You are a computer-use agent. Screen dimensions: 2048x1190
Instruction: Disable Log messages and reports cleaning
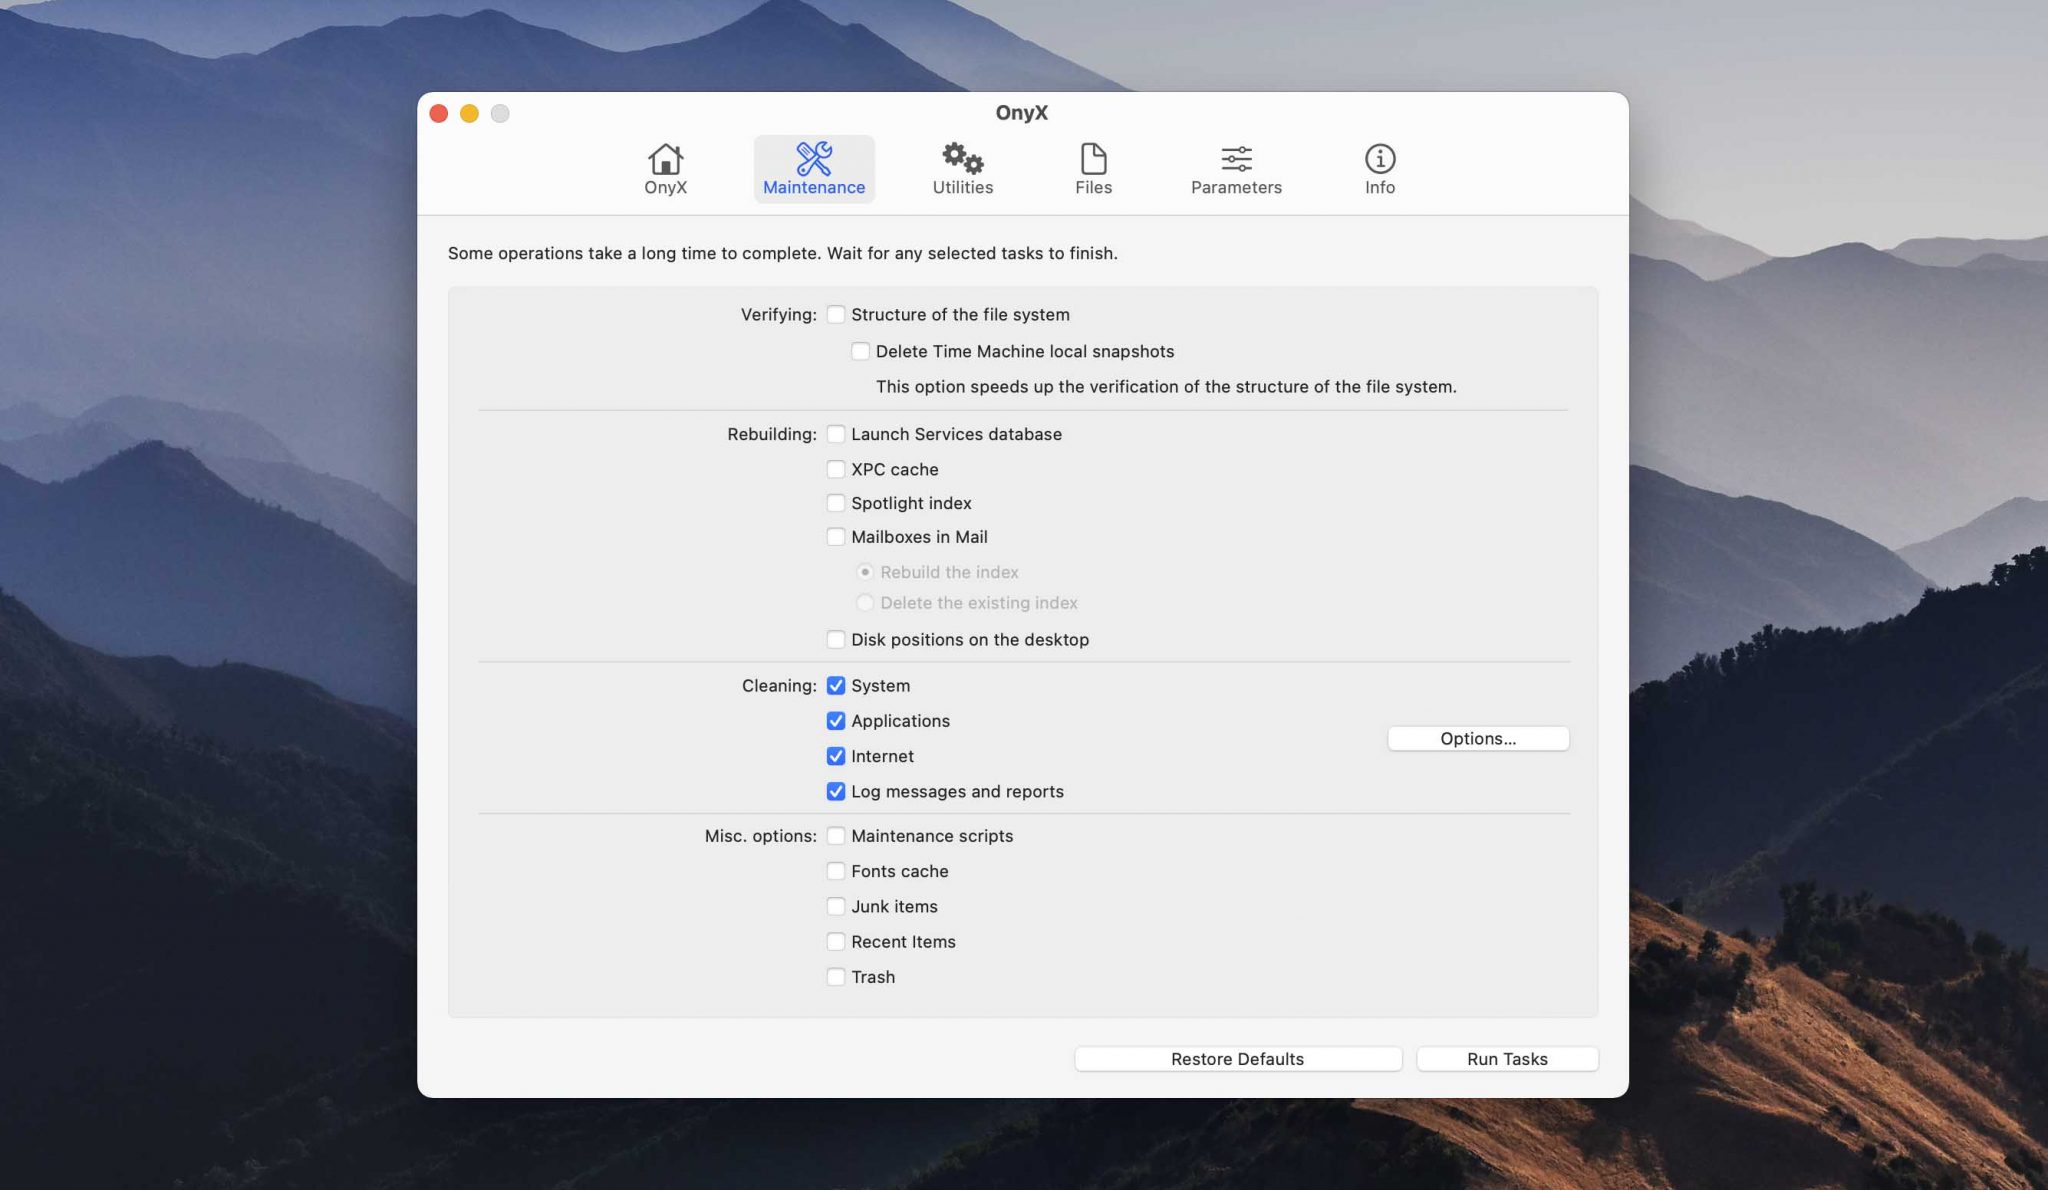tap(836, 791)
